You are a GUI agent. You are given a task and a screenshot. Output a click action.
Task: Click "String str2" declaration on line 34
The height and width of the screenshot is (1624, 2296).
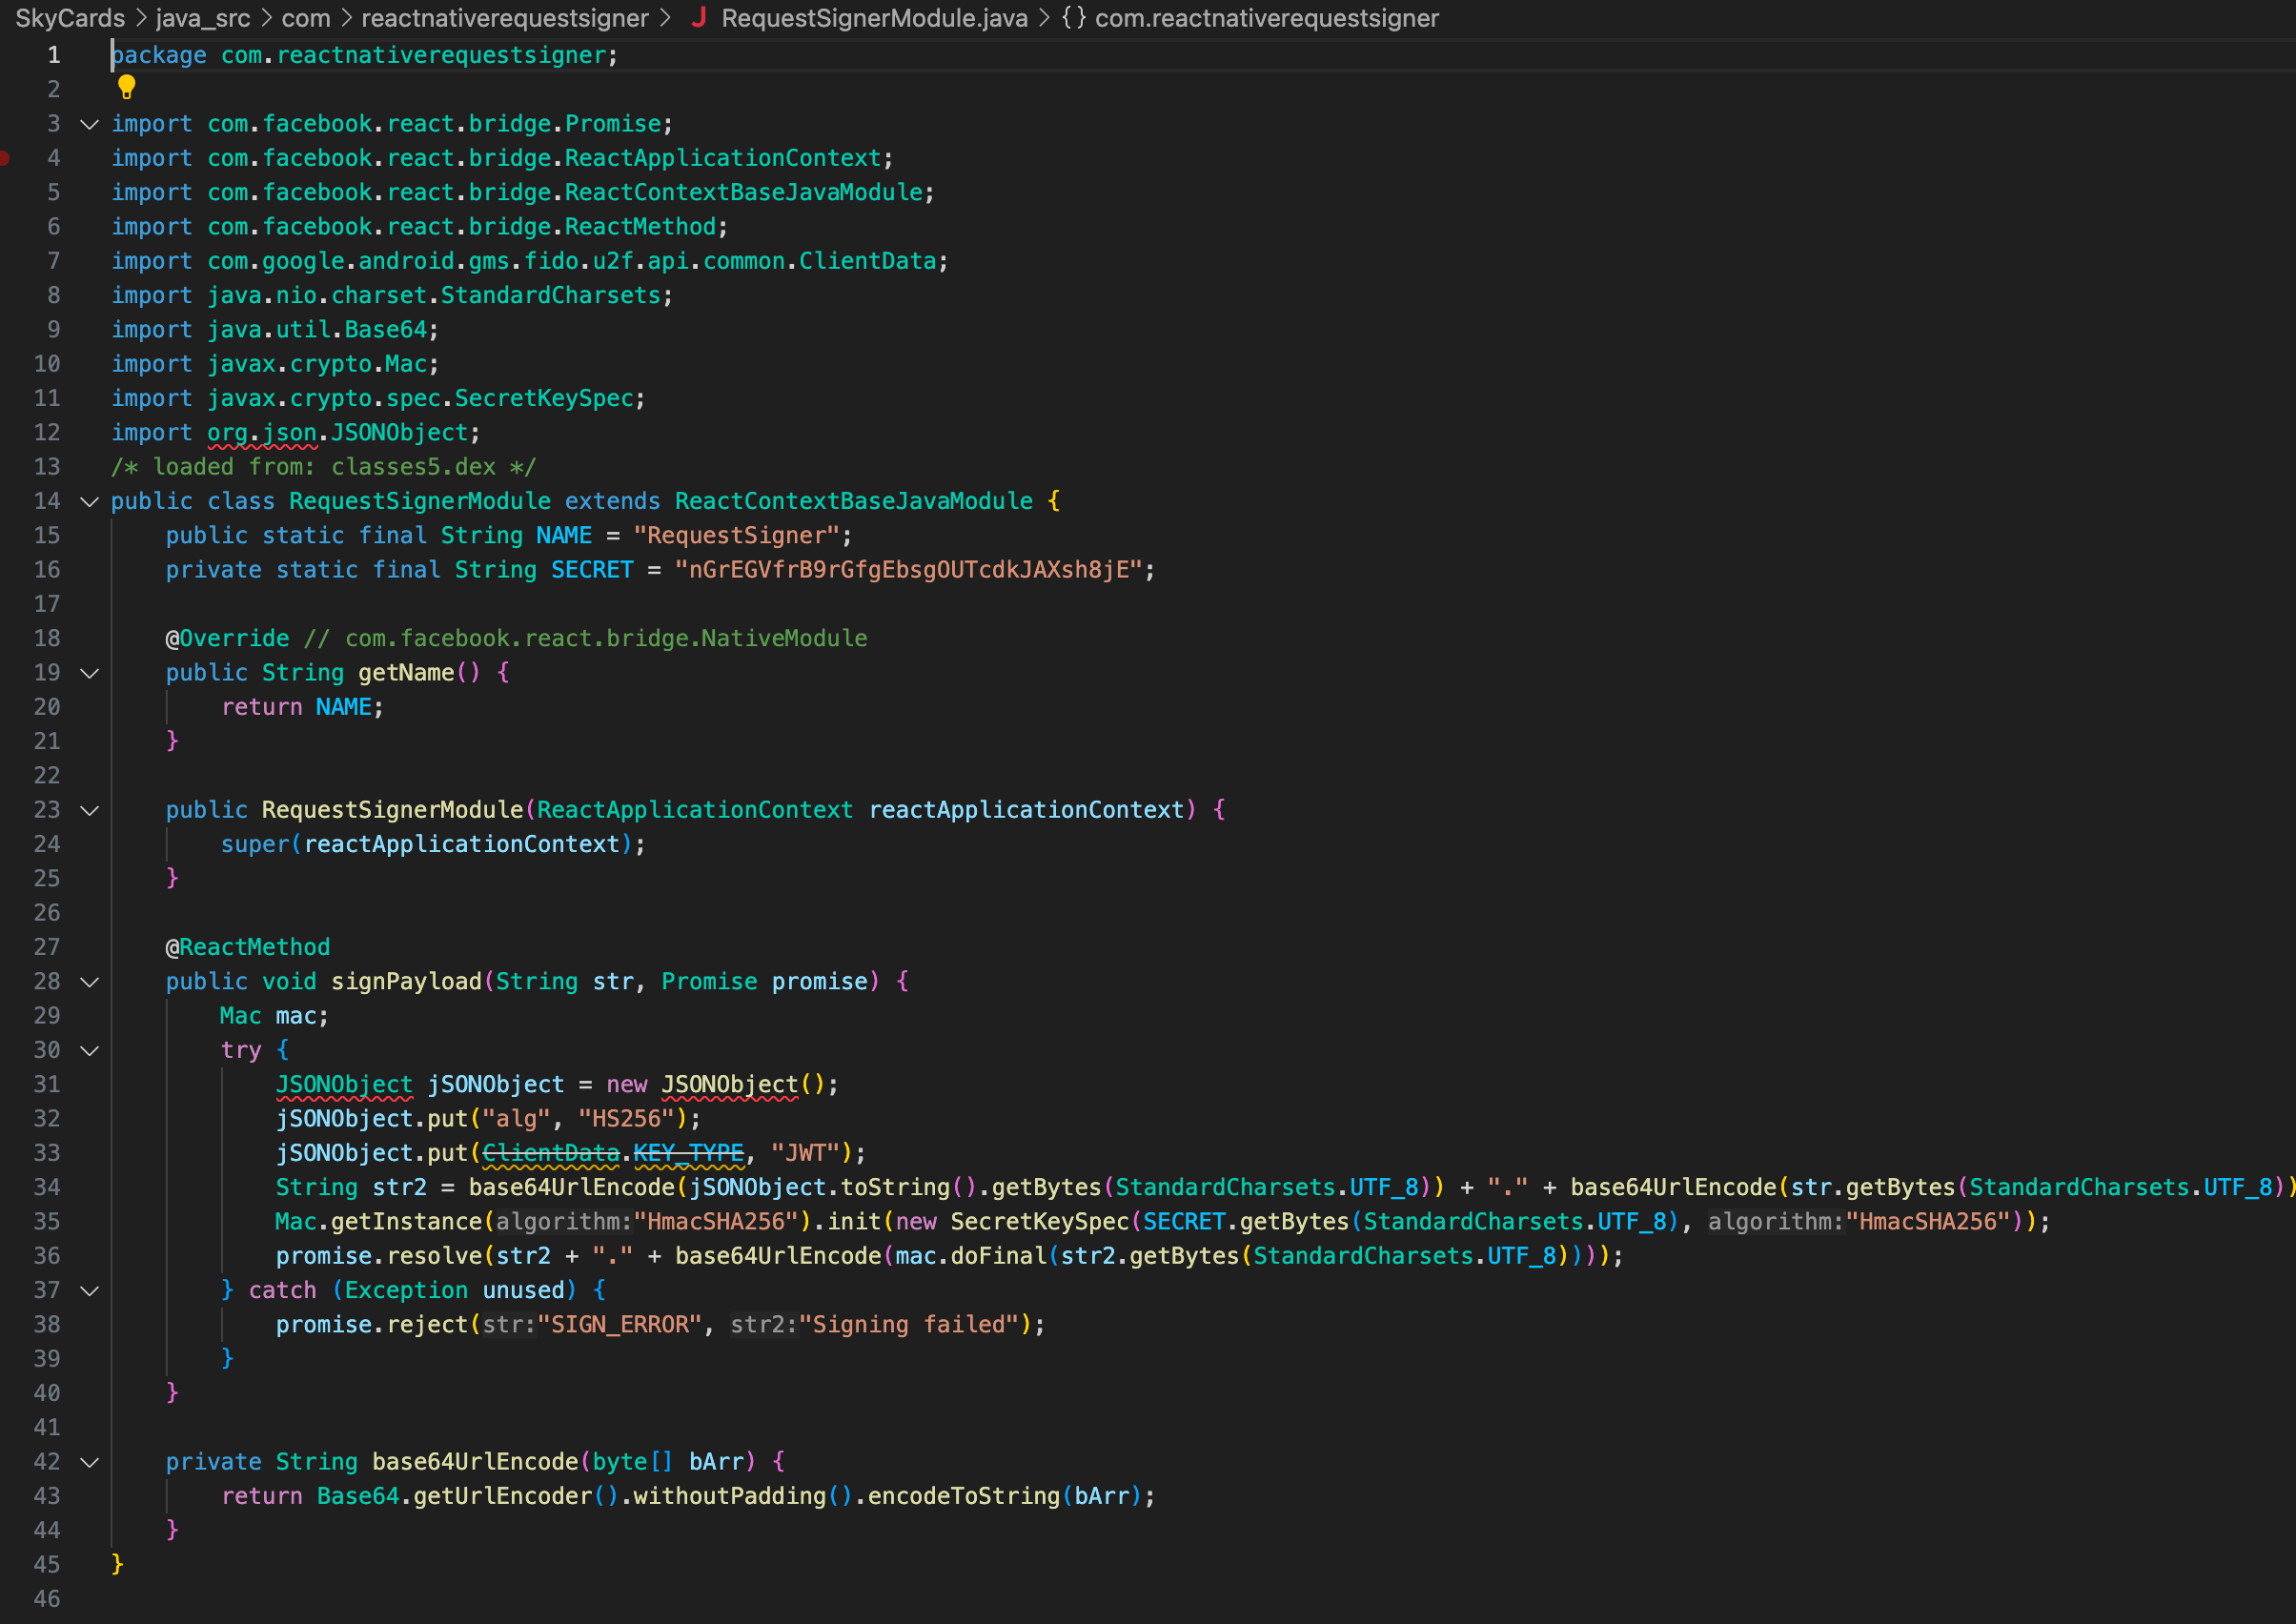tap(351, 1188)
